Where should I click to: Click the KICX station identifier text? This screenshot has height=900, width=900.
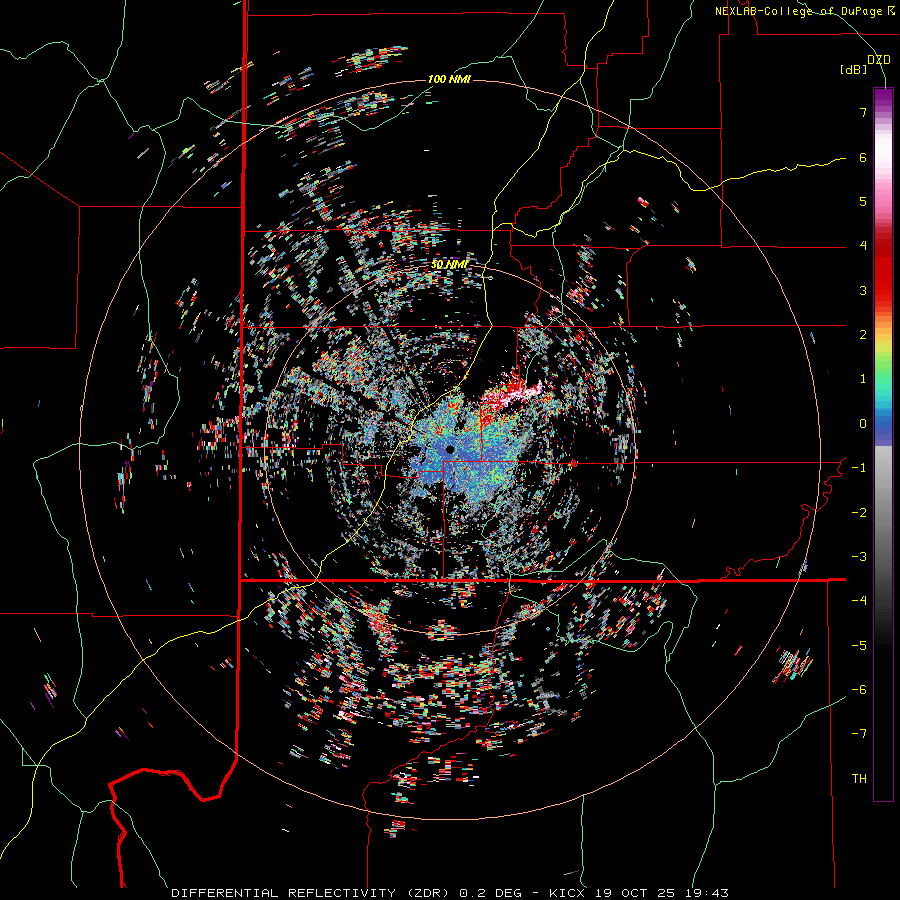pos(568,893)
